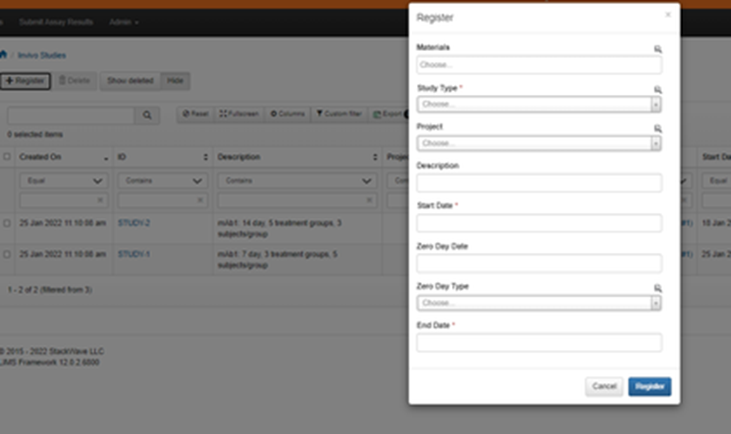Image resolution: width=731 pixels, height=434 pixels.
Task: Open the Project lookup magnifier icon
Action: tap(657, 128)
